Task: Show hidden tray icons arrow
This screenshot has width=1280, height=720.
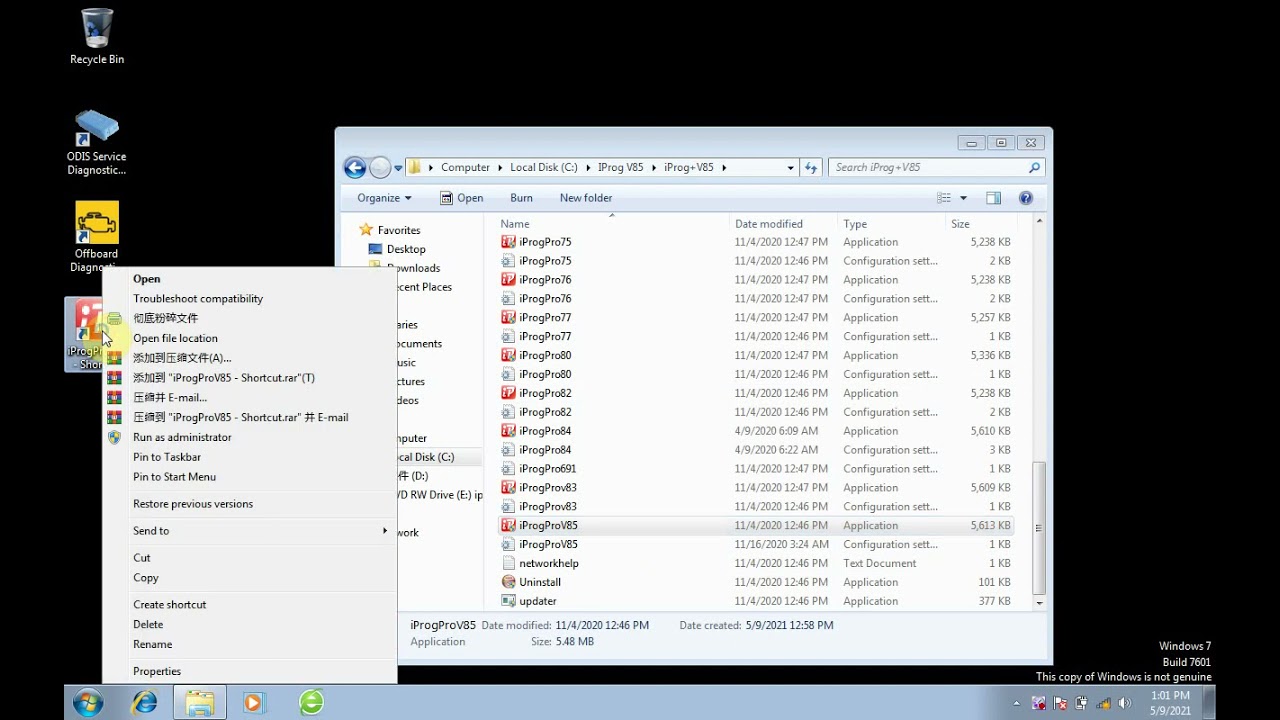Action: (x=1017, y=703)
